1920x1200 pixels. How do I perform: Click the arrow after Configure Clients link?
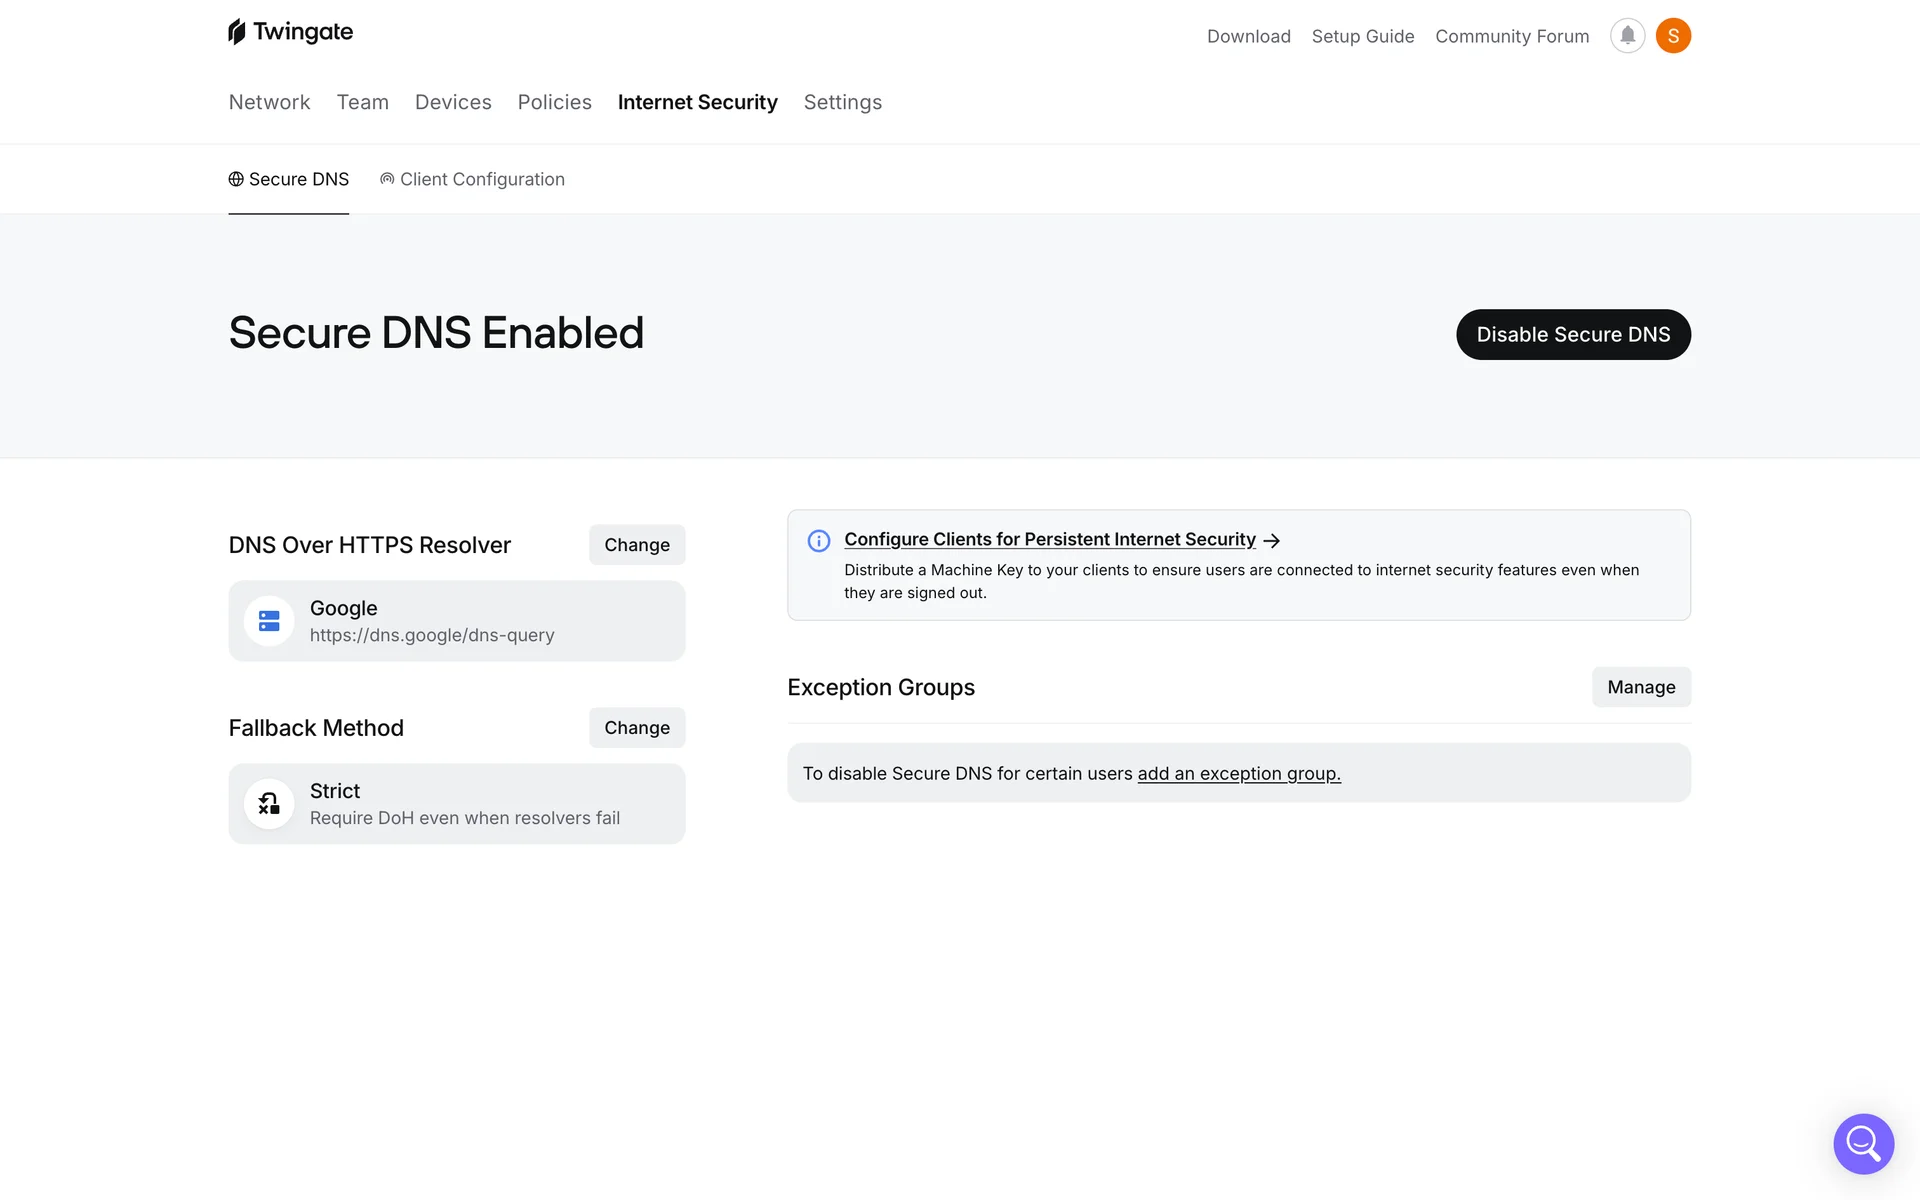click(1272, 541)
